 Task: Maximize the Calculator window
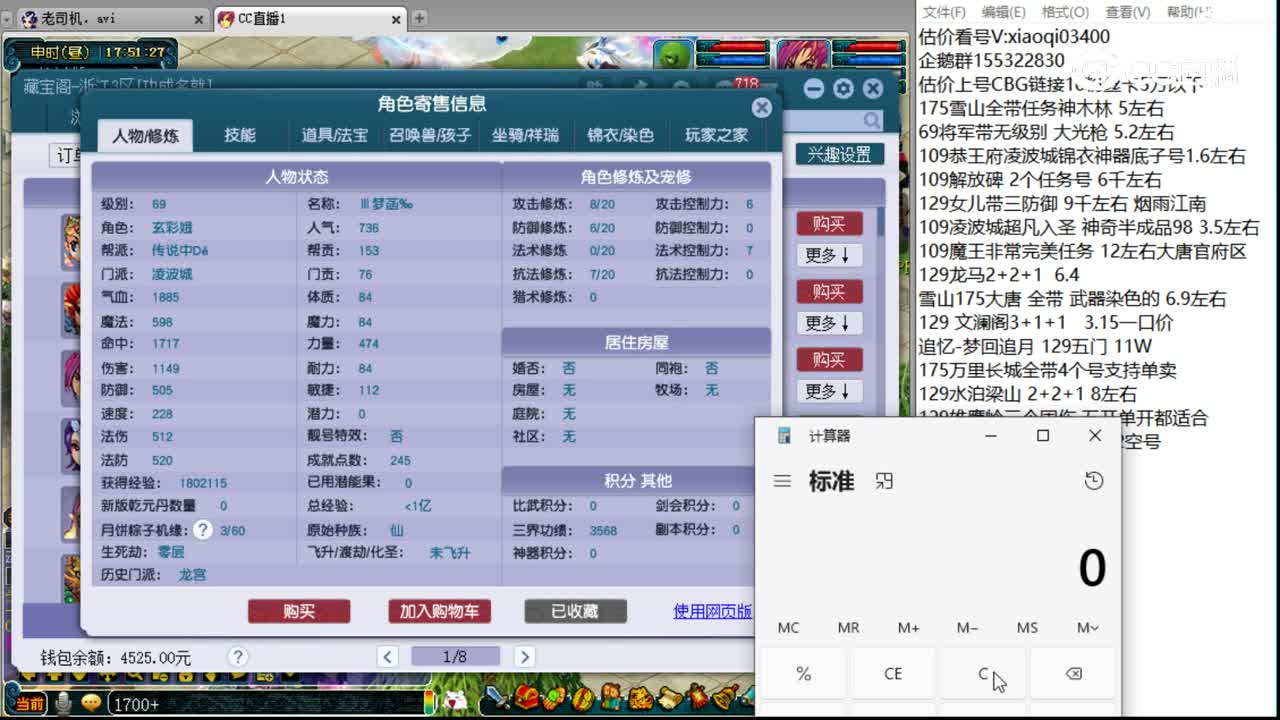(1043, 436)
